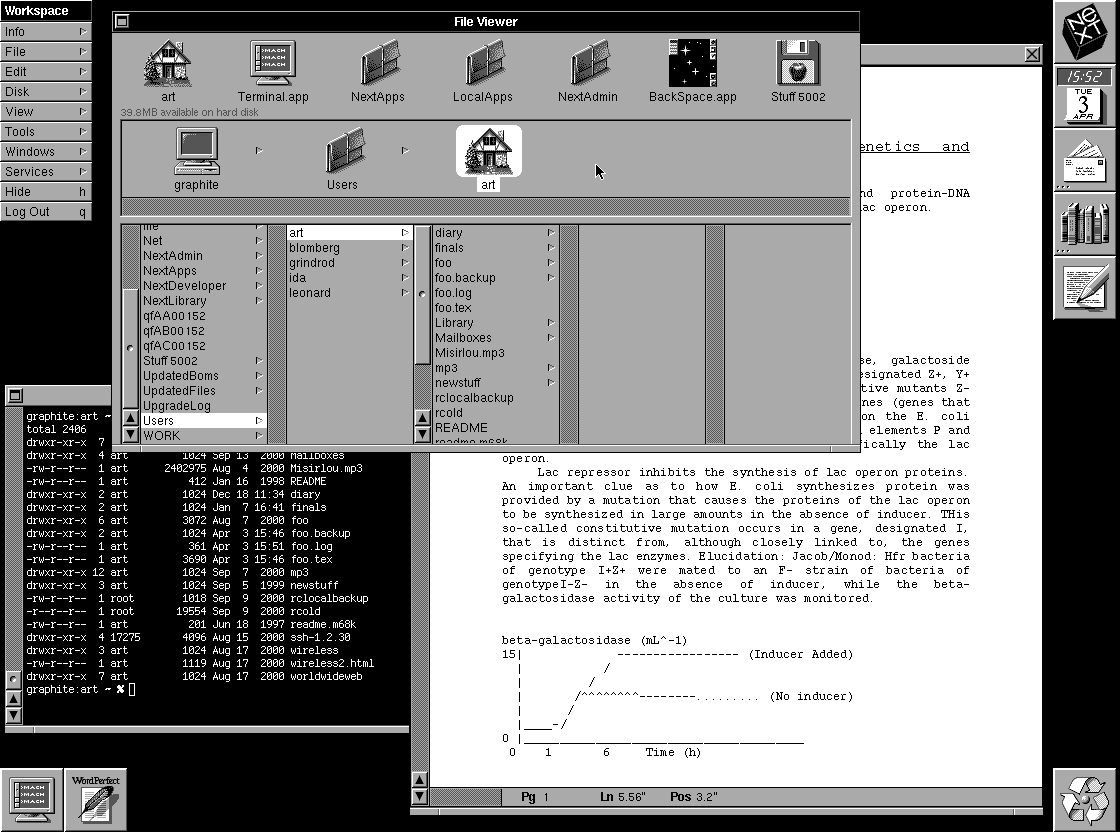Click the NeXT cube dock icon
This screenshot has width=1120, height=832.
[1084, 31]
